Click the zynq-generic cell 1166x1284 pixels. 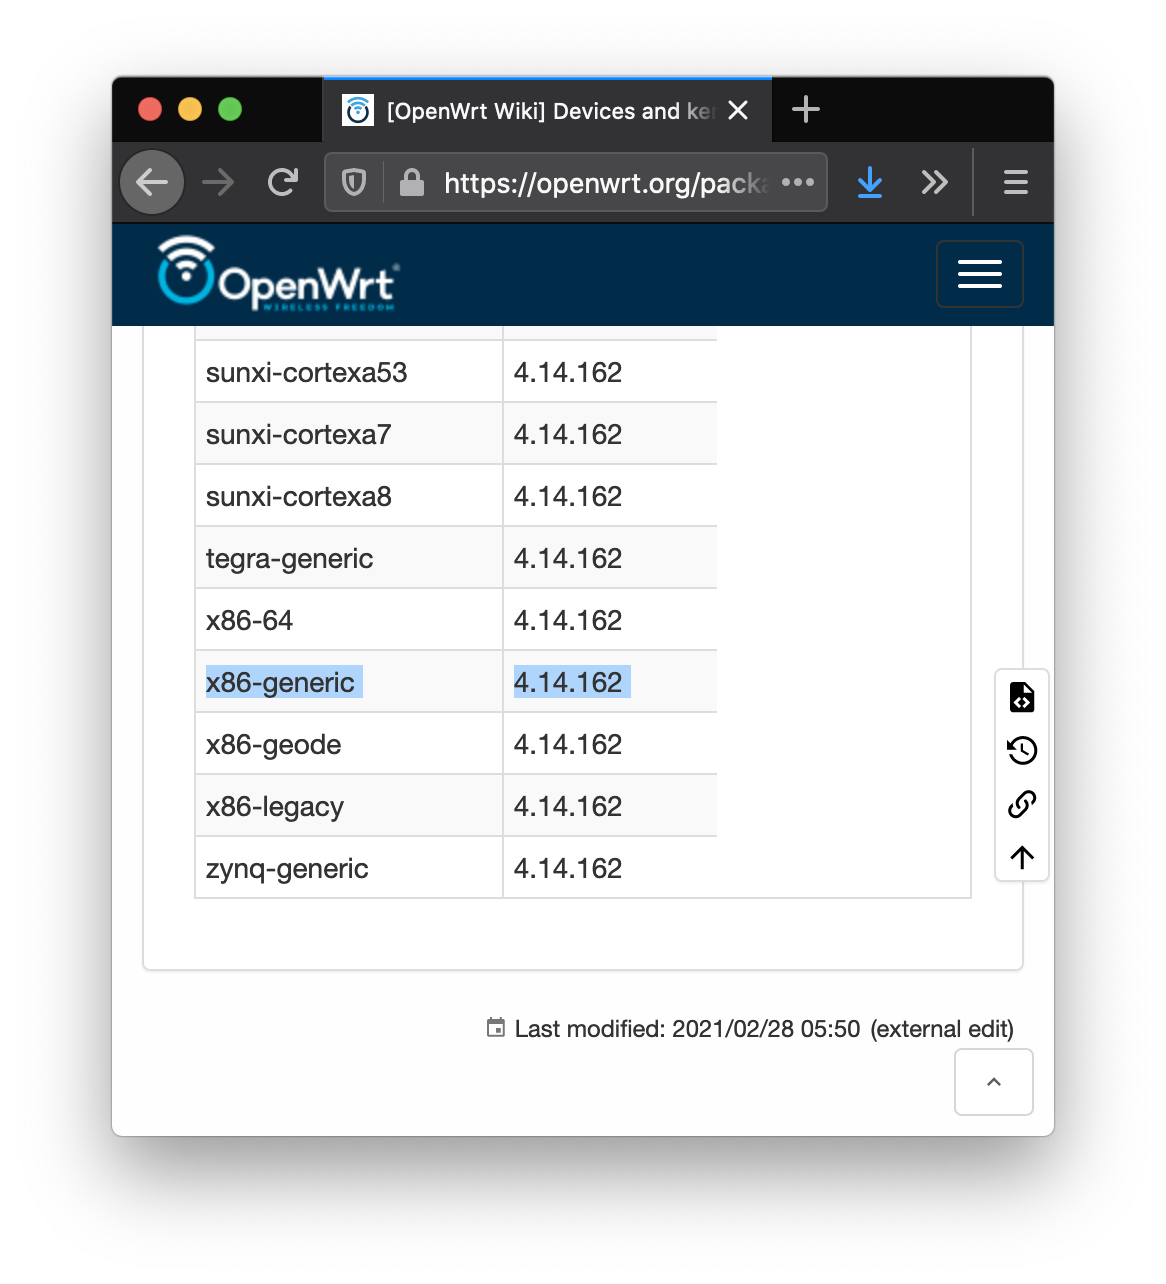[349, 868]
